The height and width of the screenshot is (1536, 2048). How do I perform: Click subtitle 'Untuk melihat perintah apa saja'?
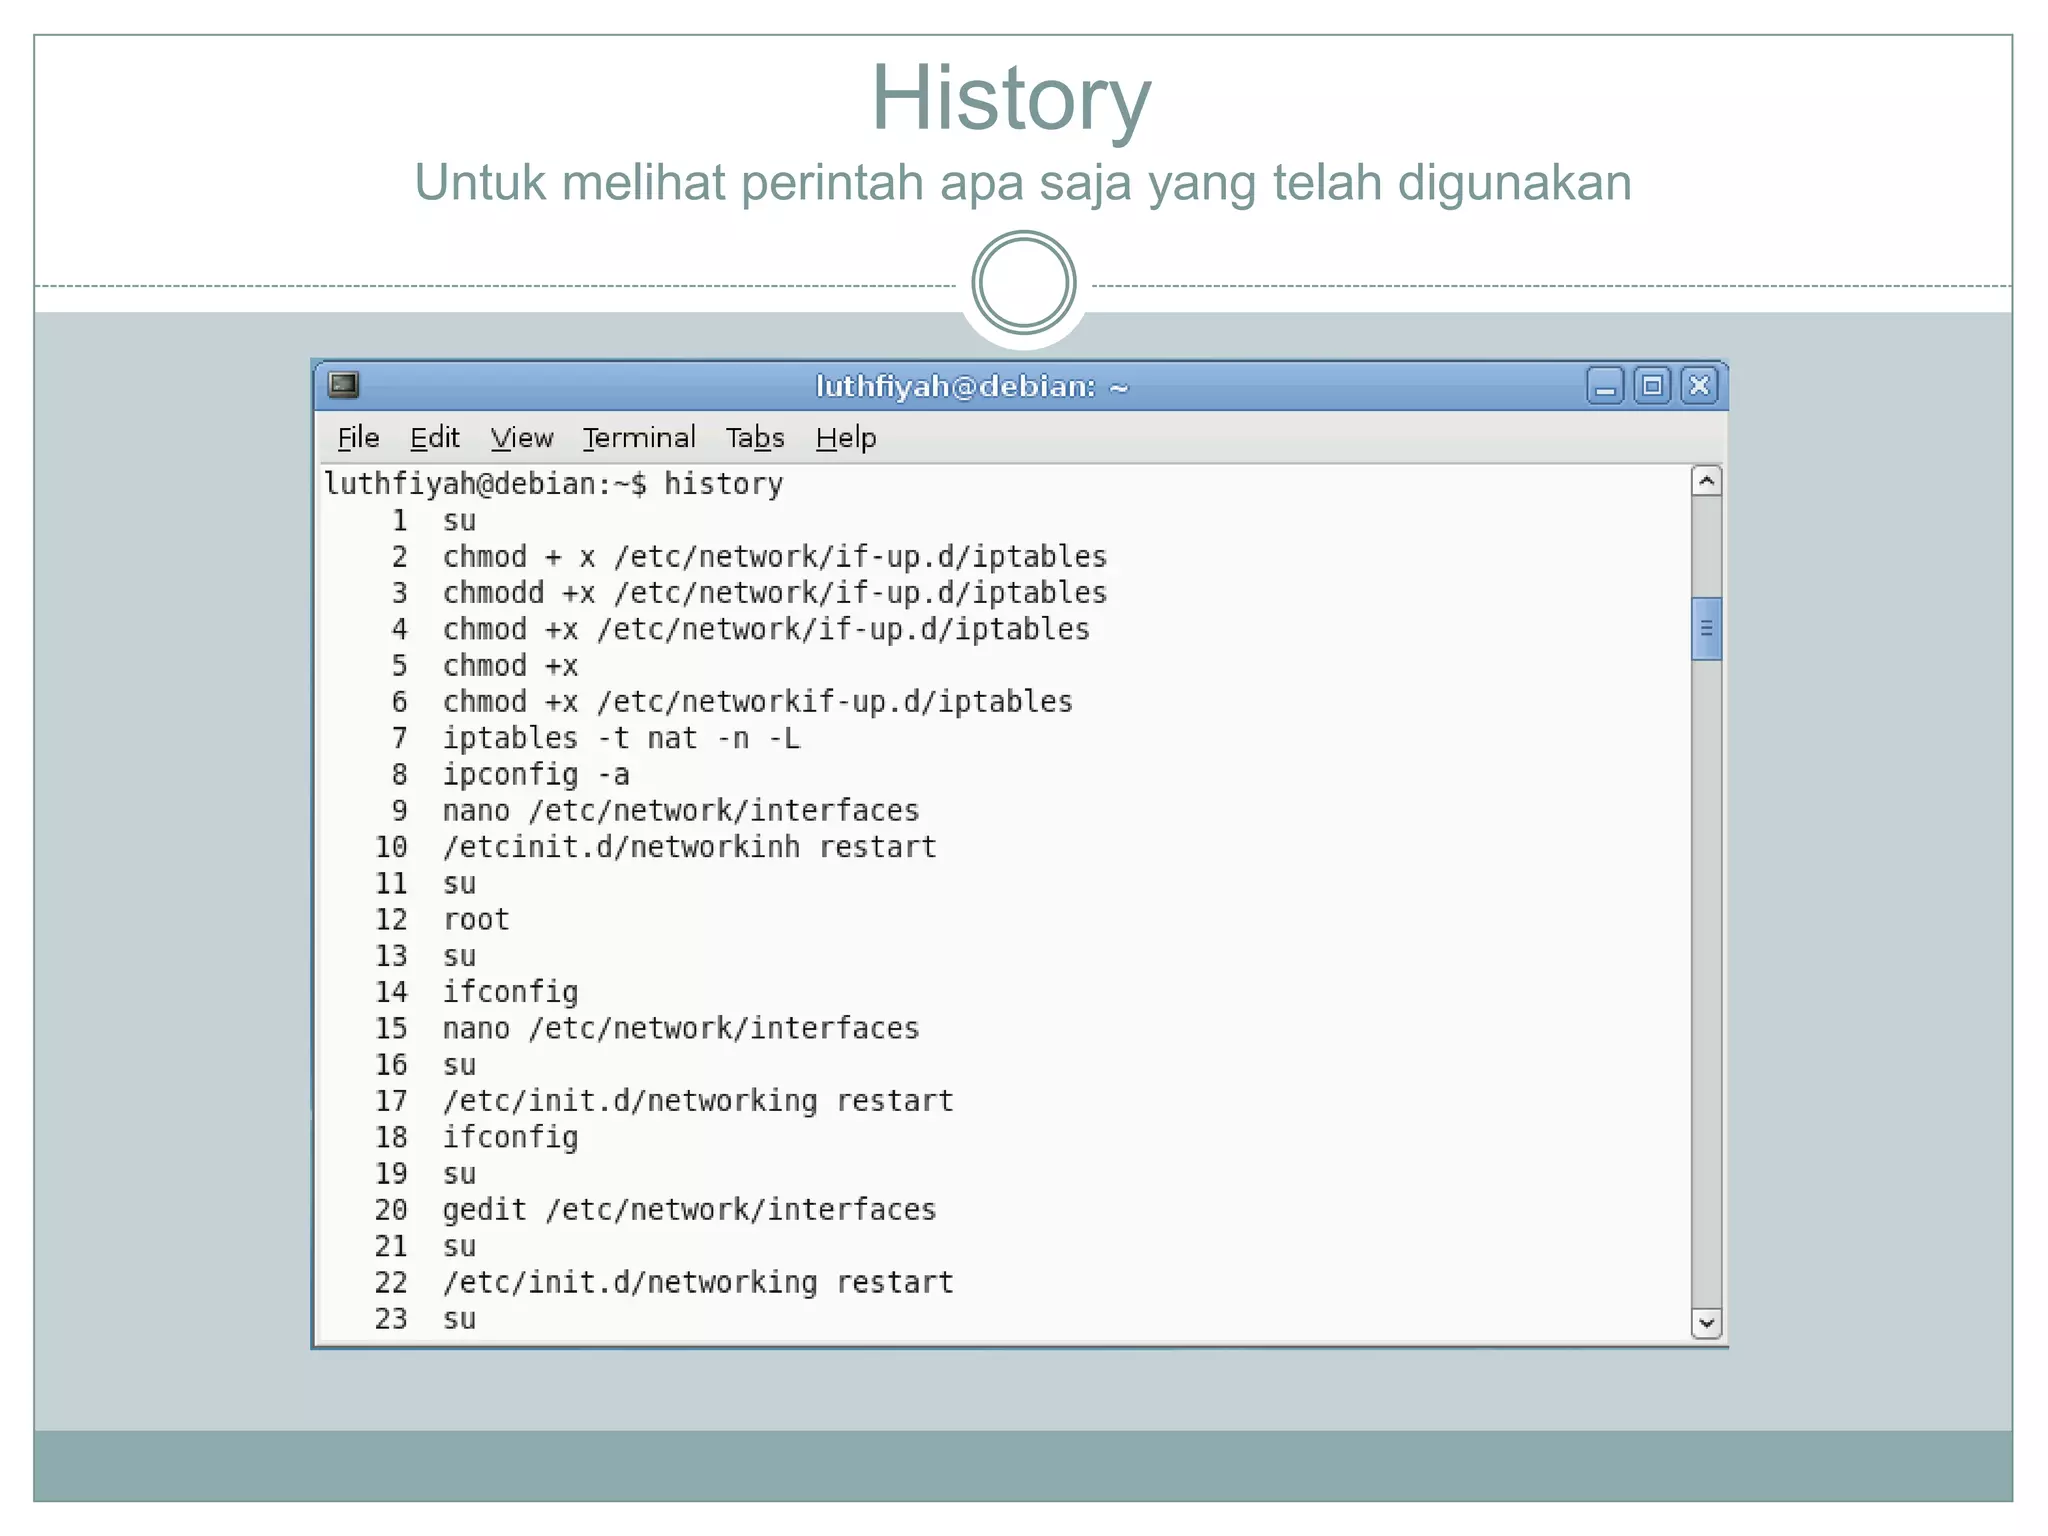[774, 184]
